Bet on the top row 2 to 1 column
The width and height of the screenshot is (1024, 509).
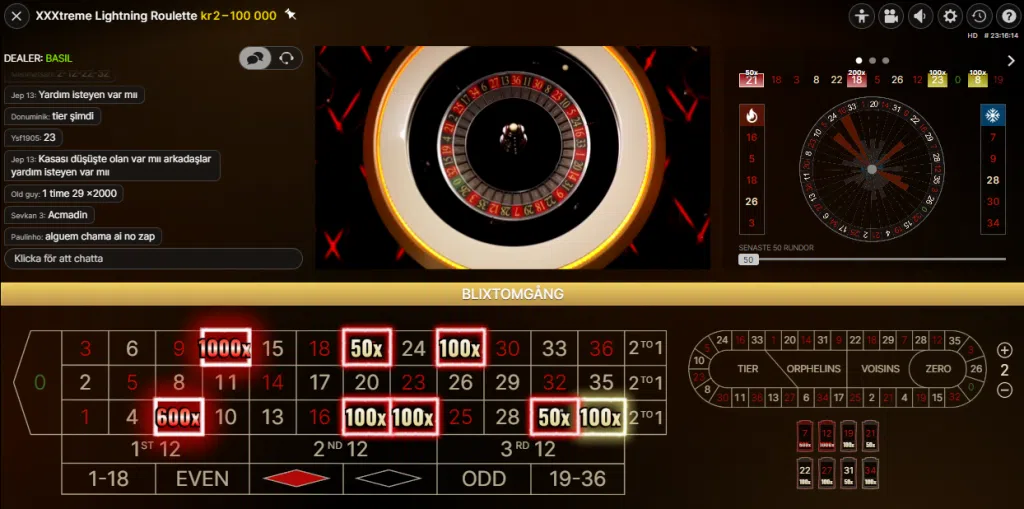[645, 348]
